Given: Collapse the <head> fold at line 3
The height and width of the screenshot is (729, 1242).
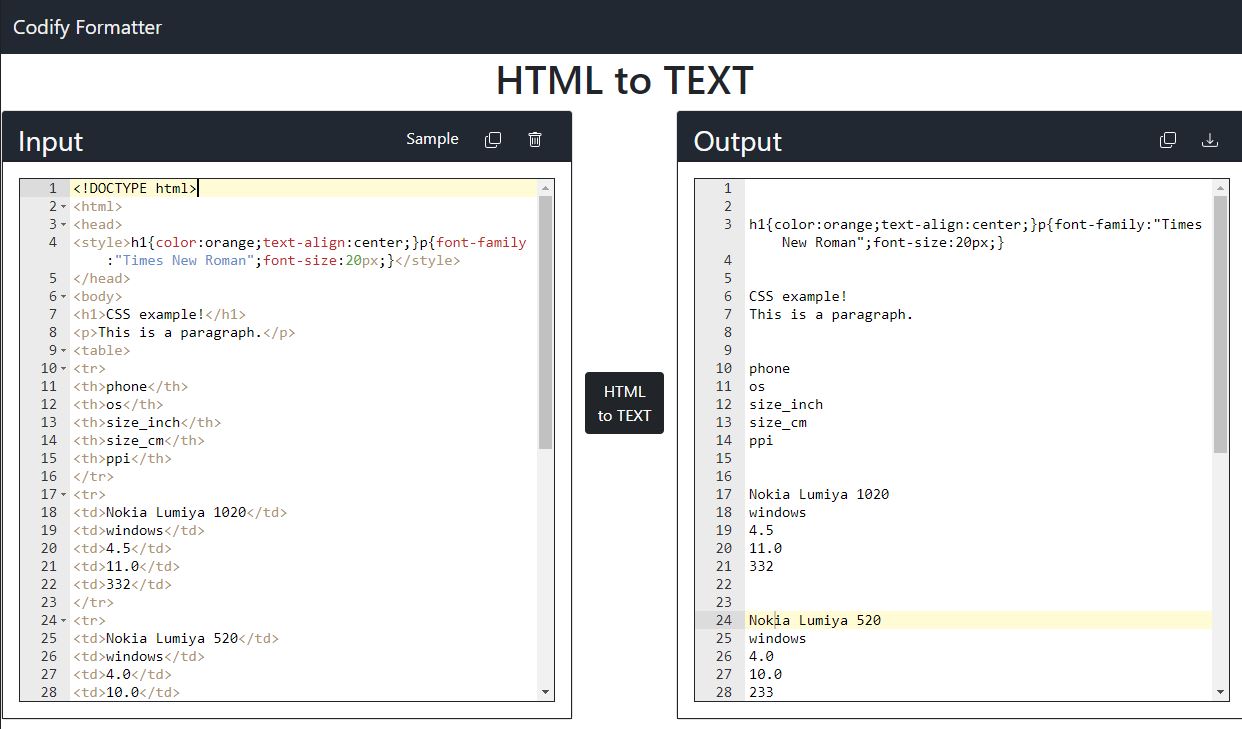Looking at the screenshot, I should pos(64,225).
